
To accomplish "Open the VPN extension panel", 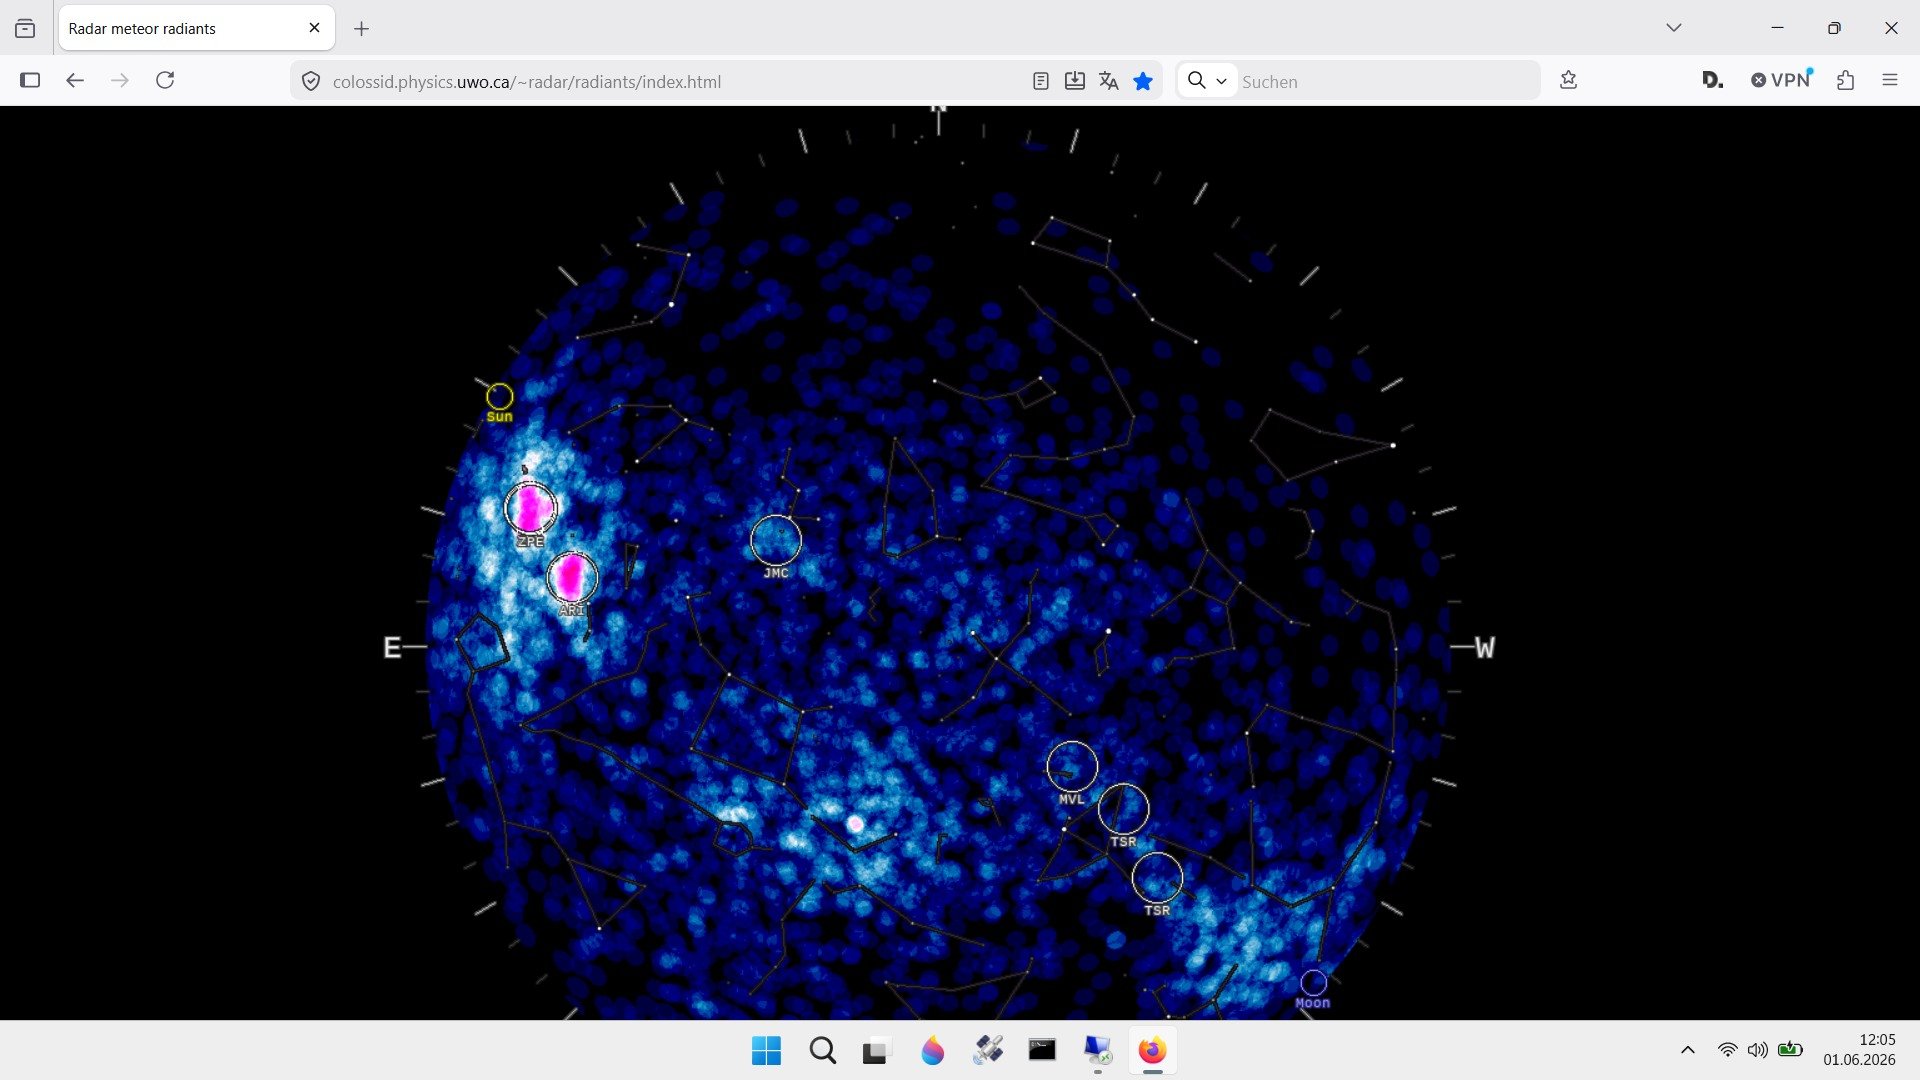I will [1781, 80].
